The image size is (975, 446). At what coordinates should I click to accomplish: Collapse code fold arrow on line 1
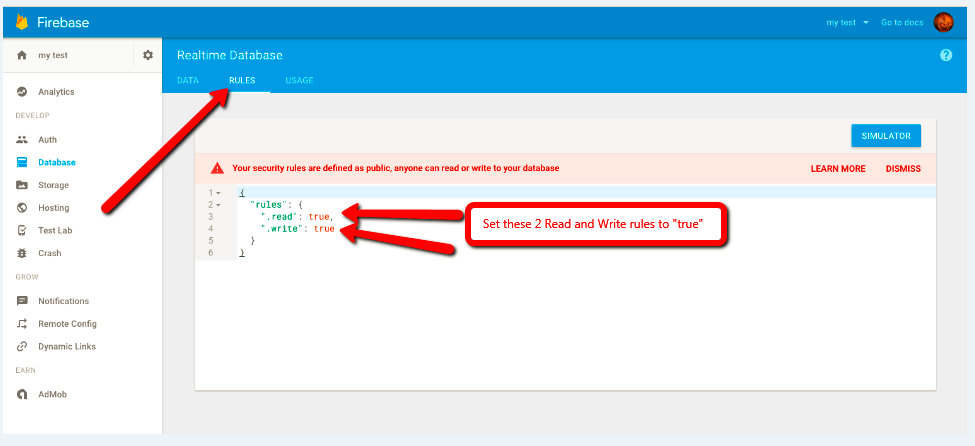[218, 192]
